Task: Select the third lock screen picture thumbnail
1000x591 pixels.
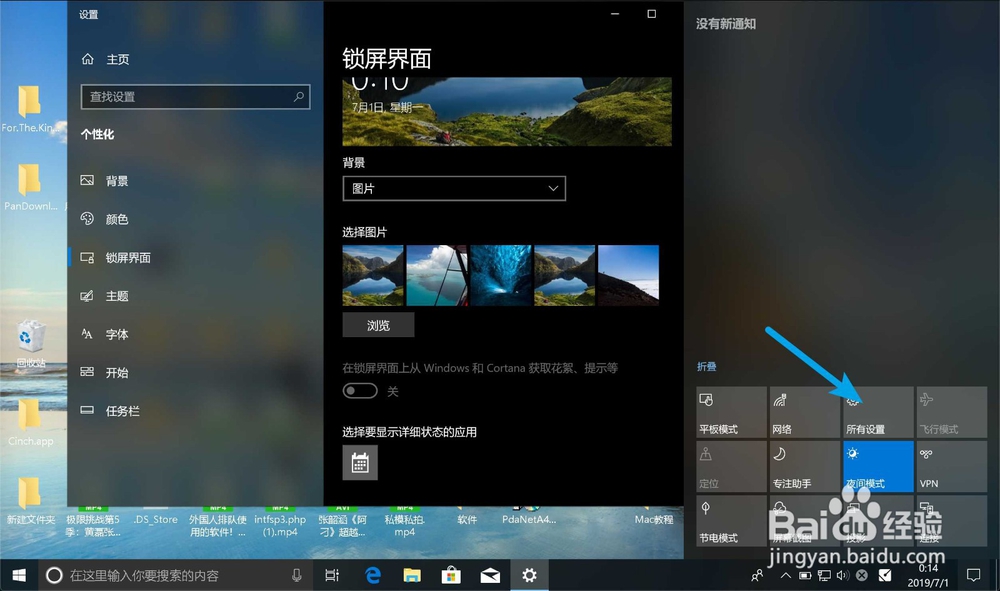Action: [501, 274]
